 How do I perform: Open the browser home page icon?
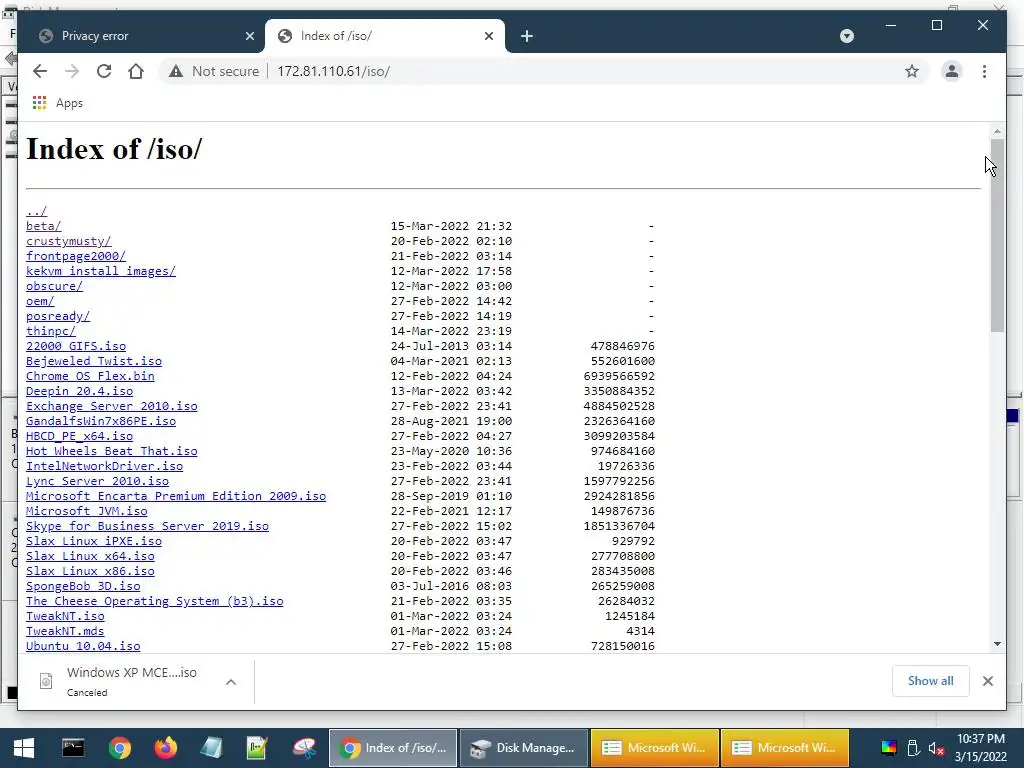[136, 71]
